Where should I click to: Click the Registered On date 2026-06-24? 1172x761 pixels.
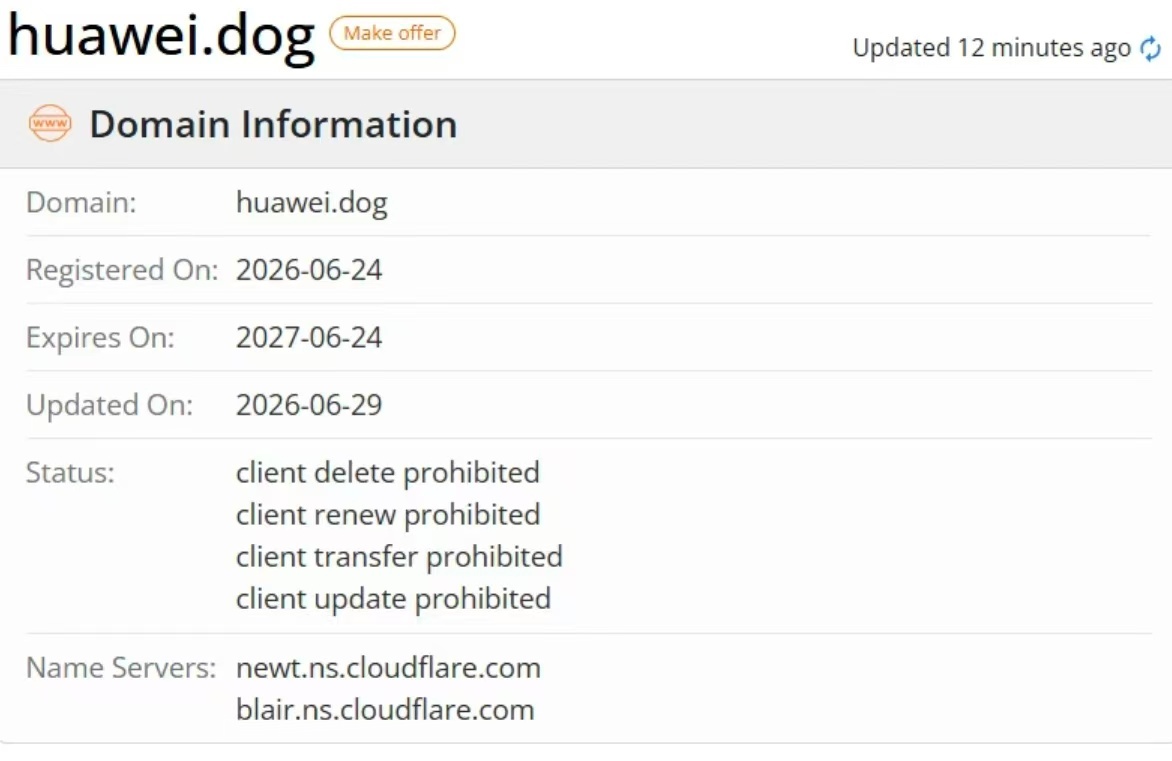[x=309, y=270]
